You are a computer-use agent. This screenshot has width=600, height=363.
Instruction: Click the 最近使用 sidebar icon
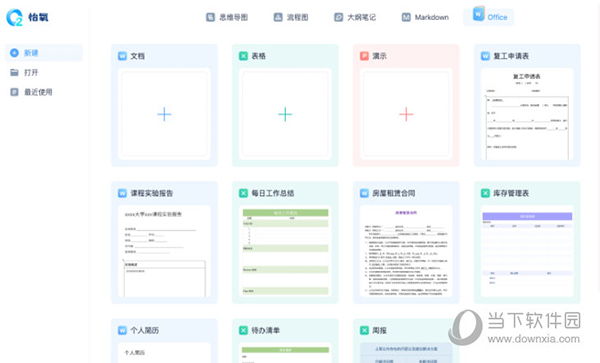pos(14,92)
